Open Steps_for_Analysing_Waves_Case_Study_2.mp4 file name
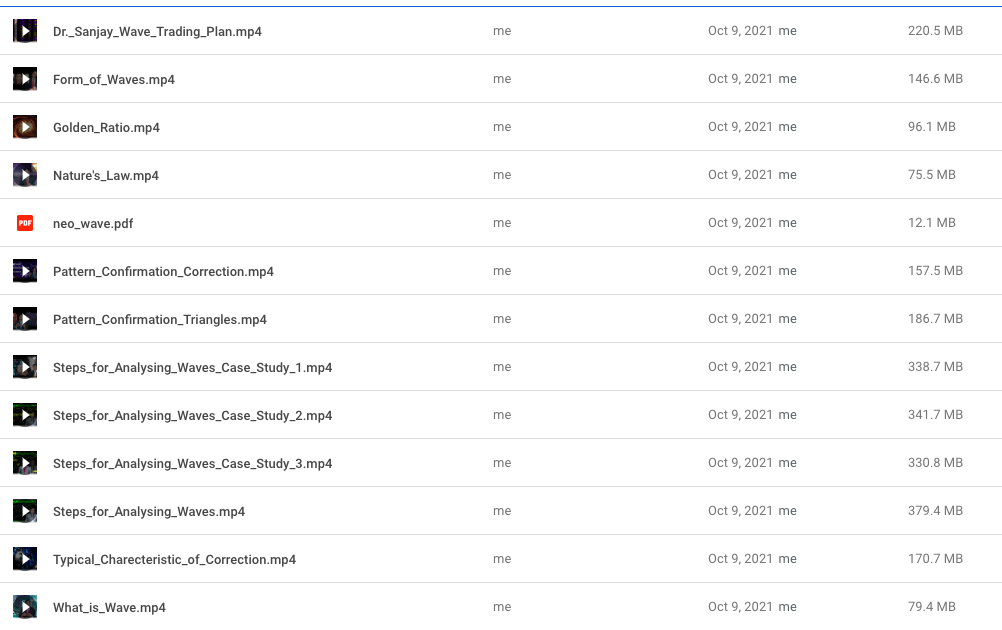 [192, 416]
